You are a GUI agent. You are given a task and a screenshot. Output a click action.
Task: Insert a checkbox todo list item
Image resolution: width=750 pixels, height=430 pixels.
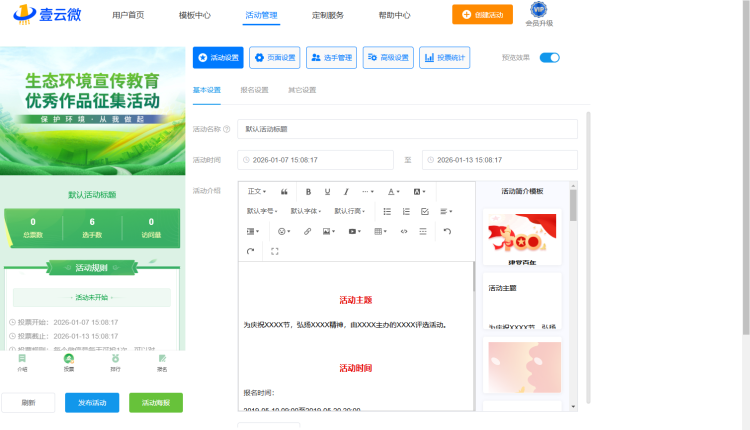(x=425, y=211)
